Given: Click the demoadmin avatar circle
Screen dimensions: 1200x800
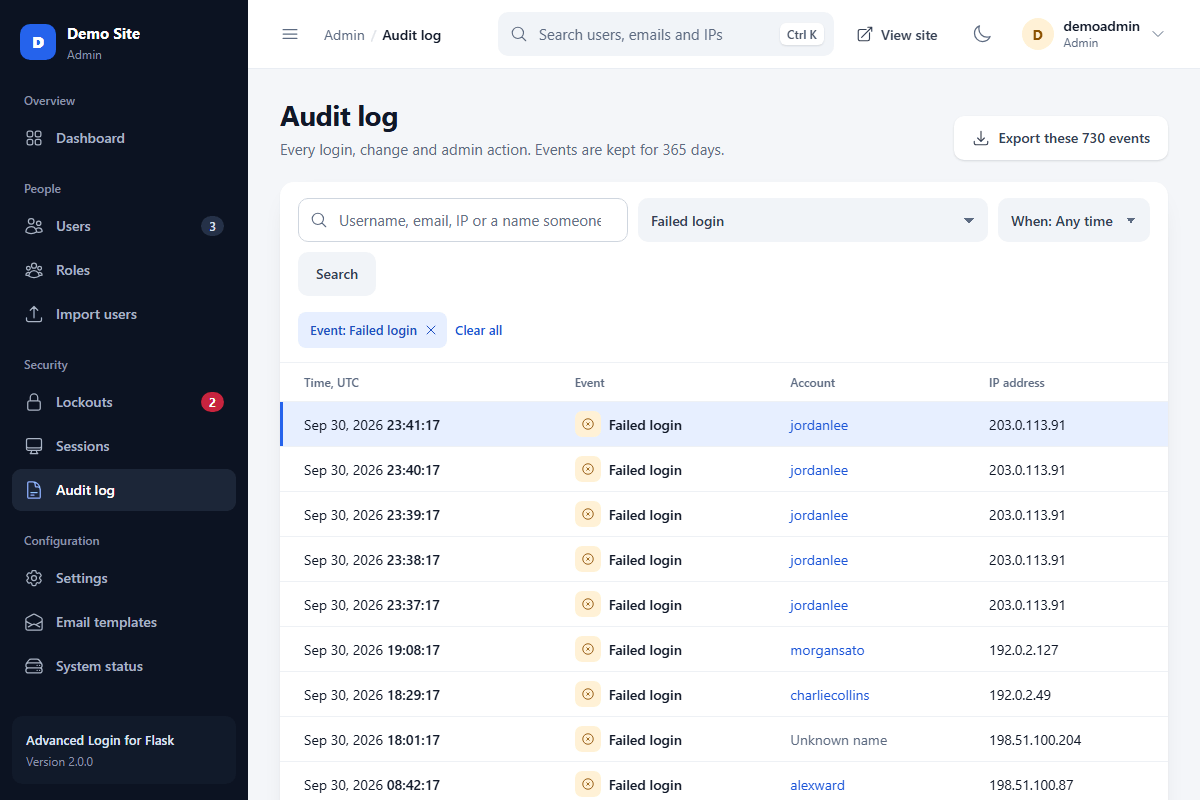Looking at the screenshot, I should click(1037, 34).
